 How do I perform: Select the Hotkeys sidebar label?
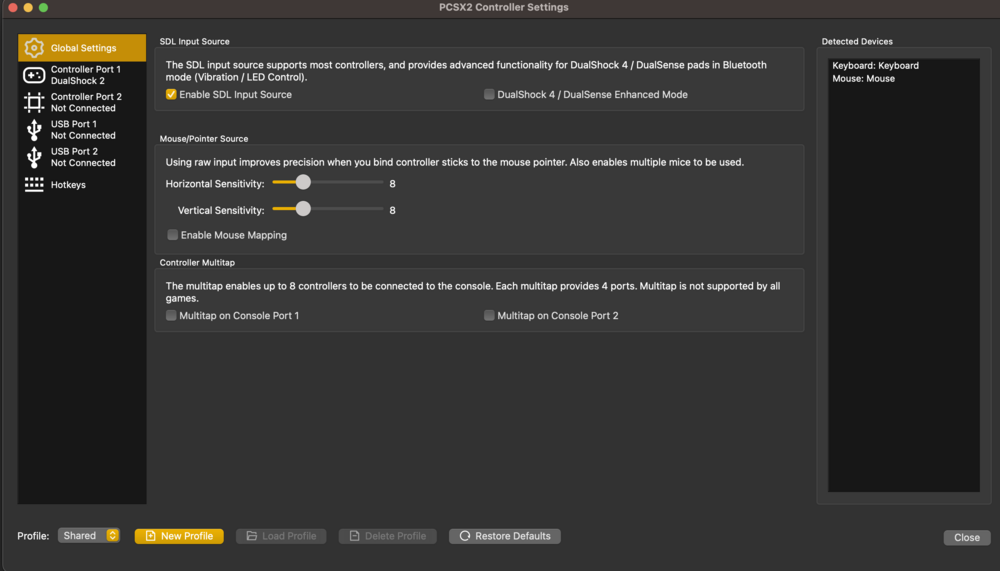point(68,185)
